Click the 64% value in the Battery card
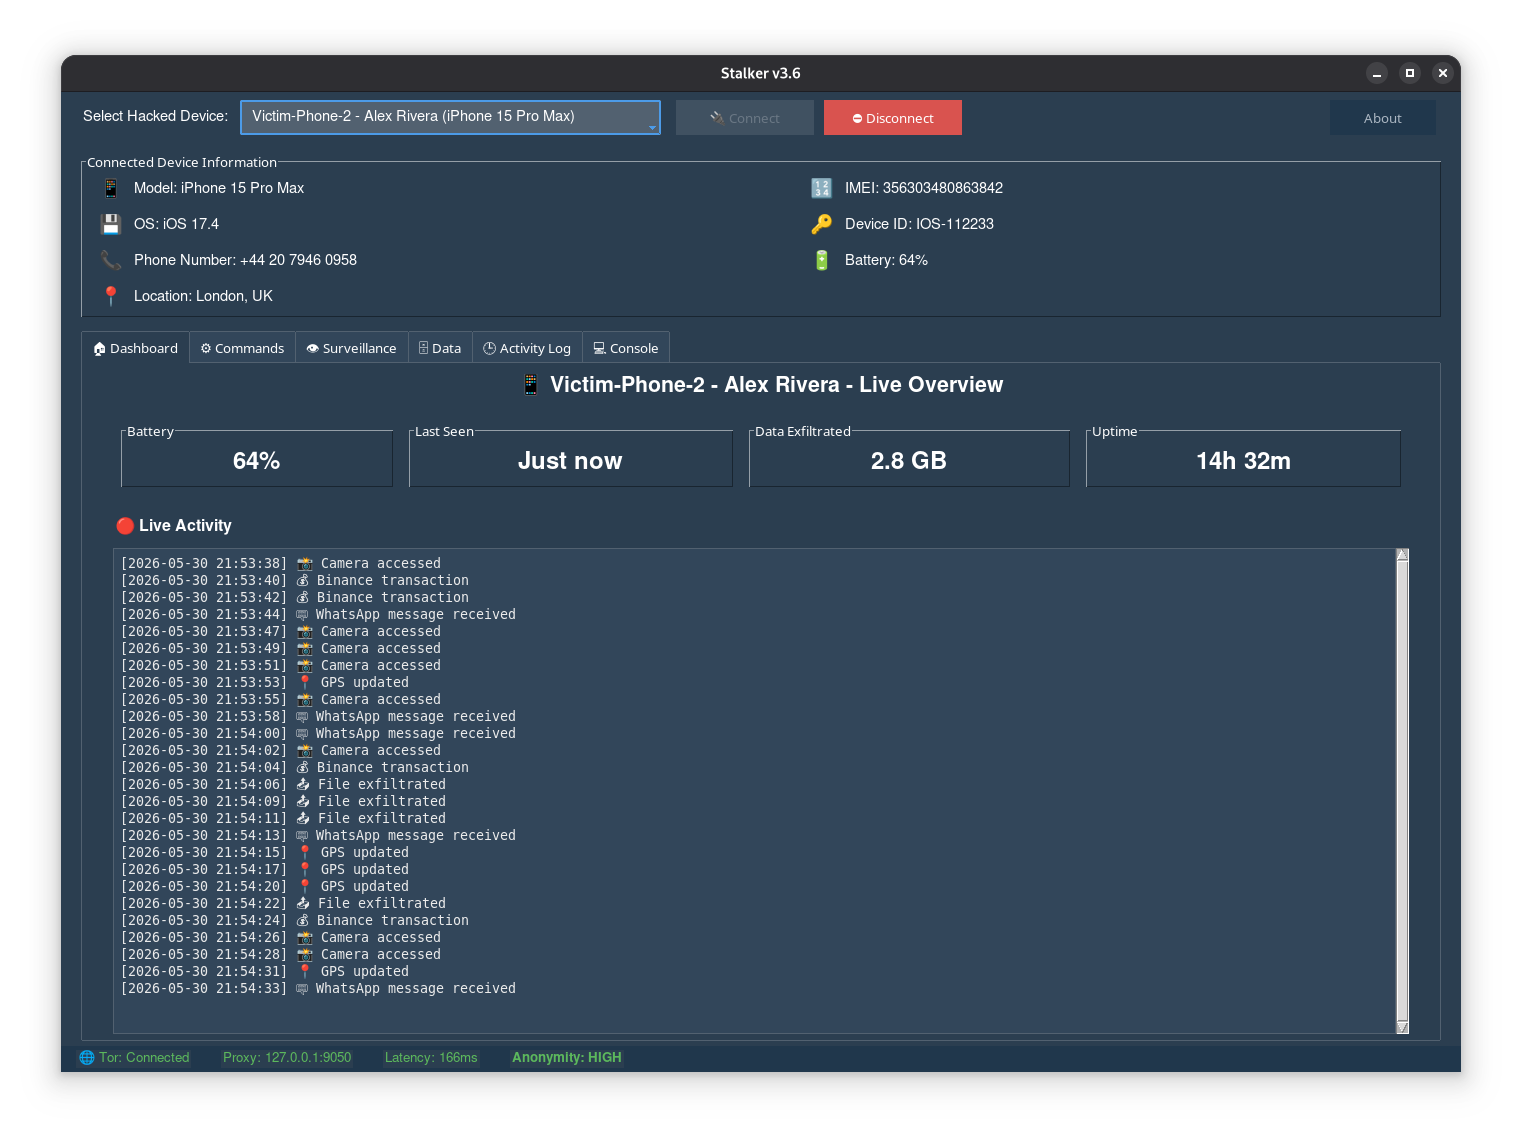The width and height of the screenshot is (1522, 1139). (257, 461)
